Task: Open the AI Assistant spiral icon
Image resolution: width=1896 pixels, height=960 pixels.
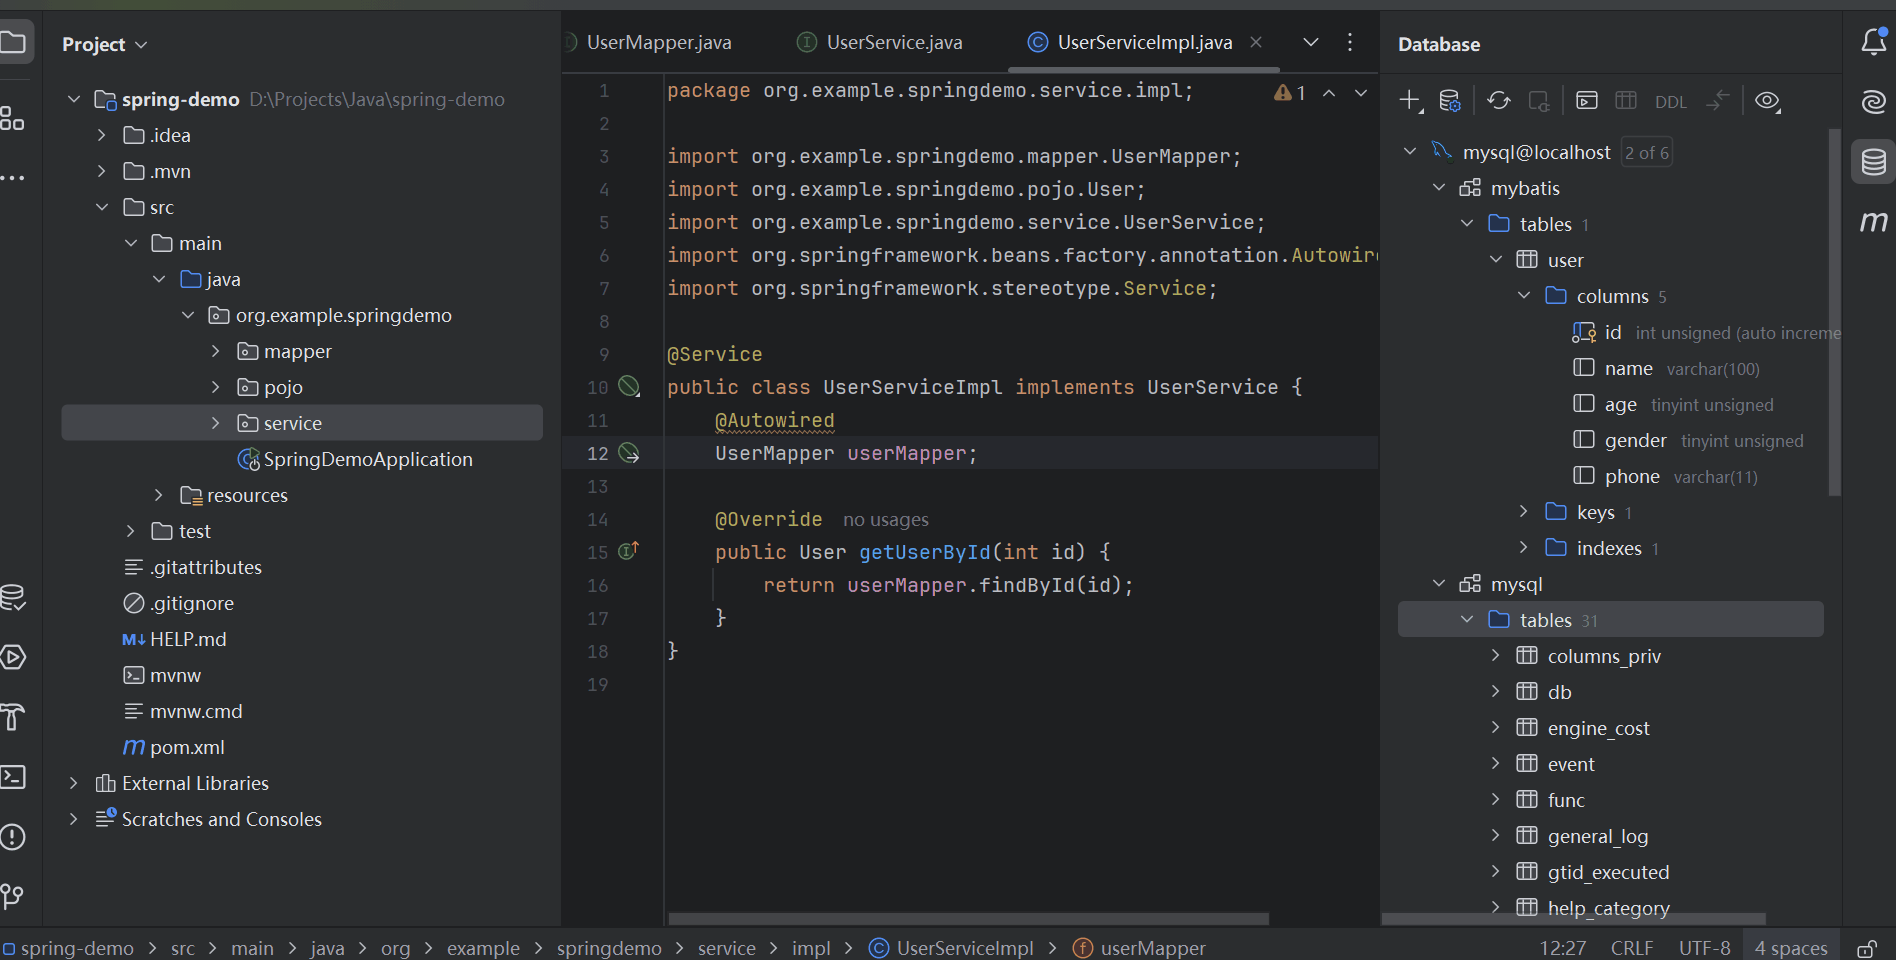Action: [1874, 101]
